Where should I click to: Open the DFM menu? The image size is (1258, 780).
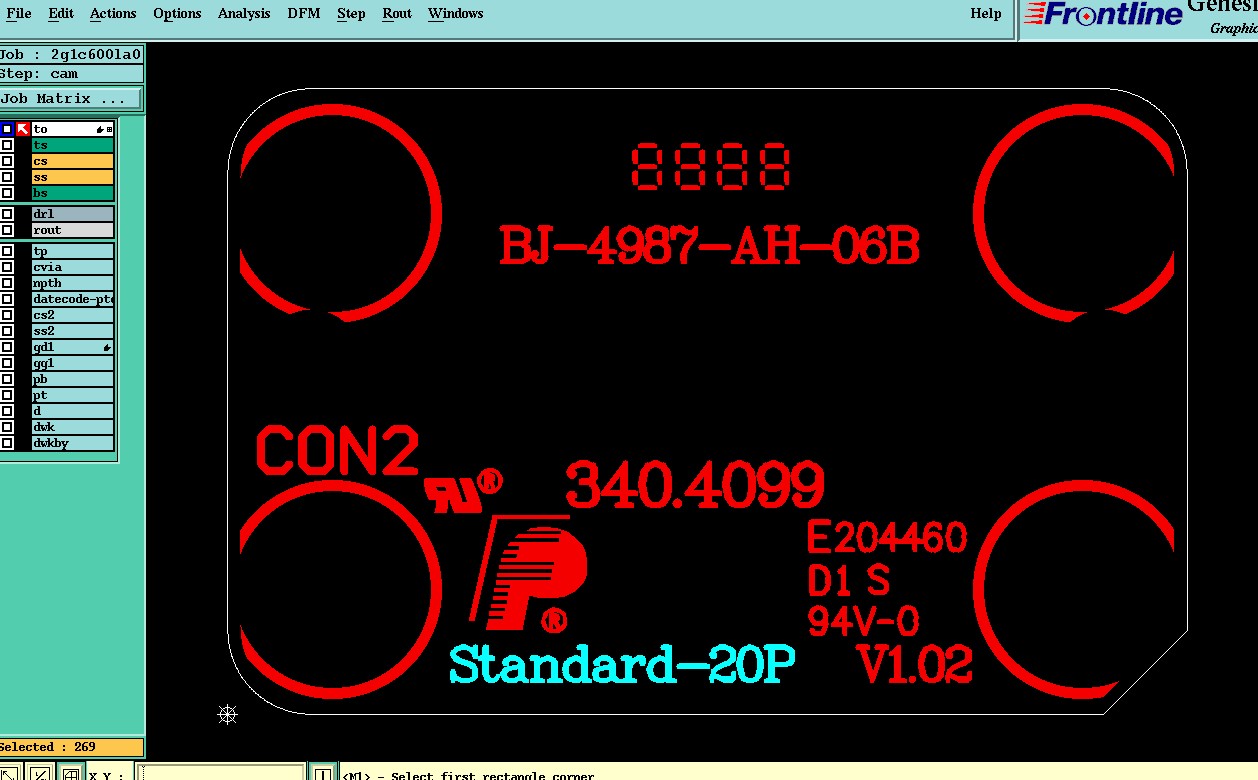304,13
